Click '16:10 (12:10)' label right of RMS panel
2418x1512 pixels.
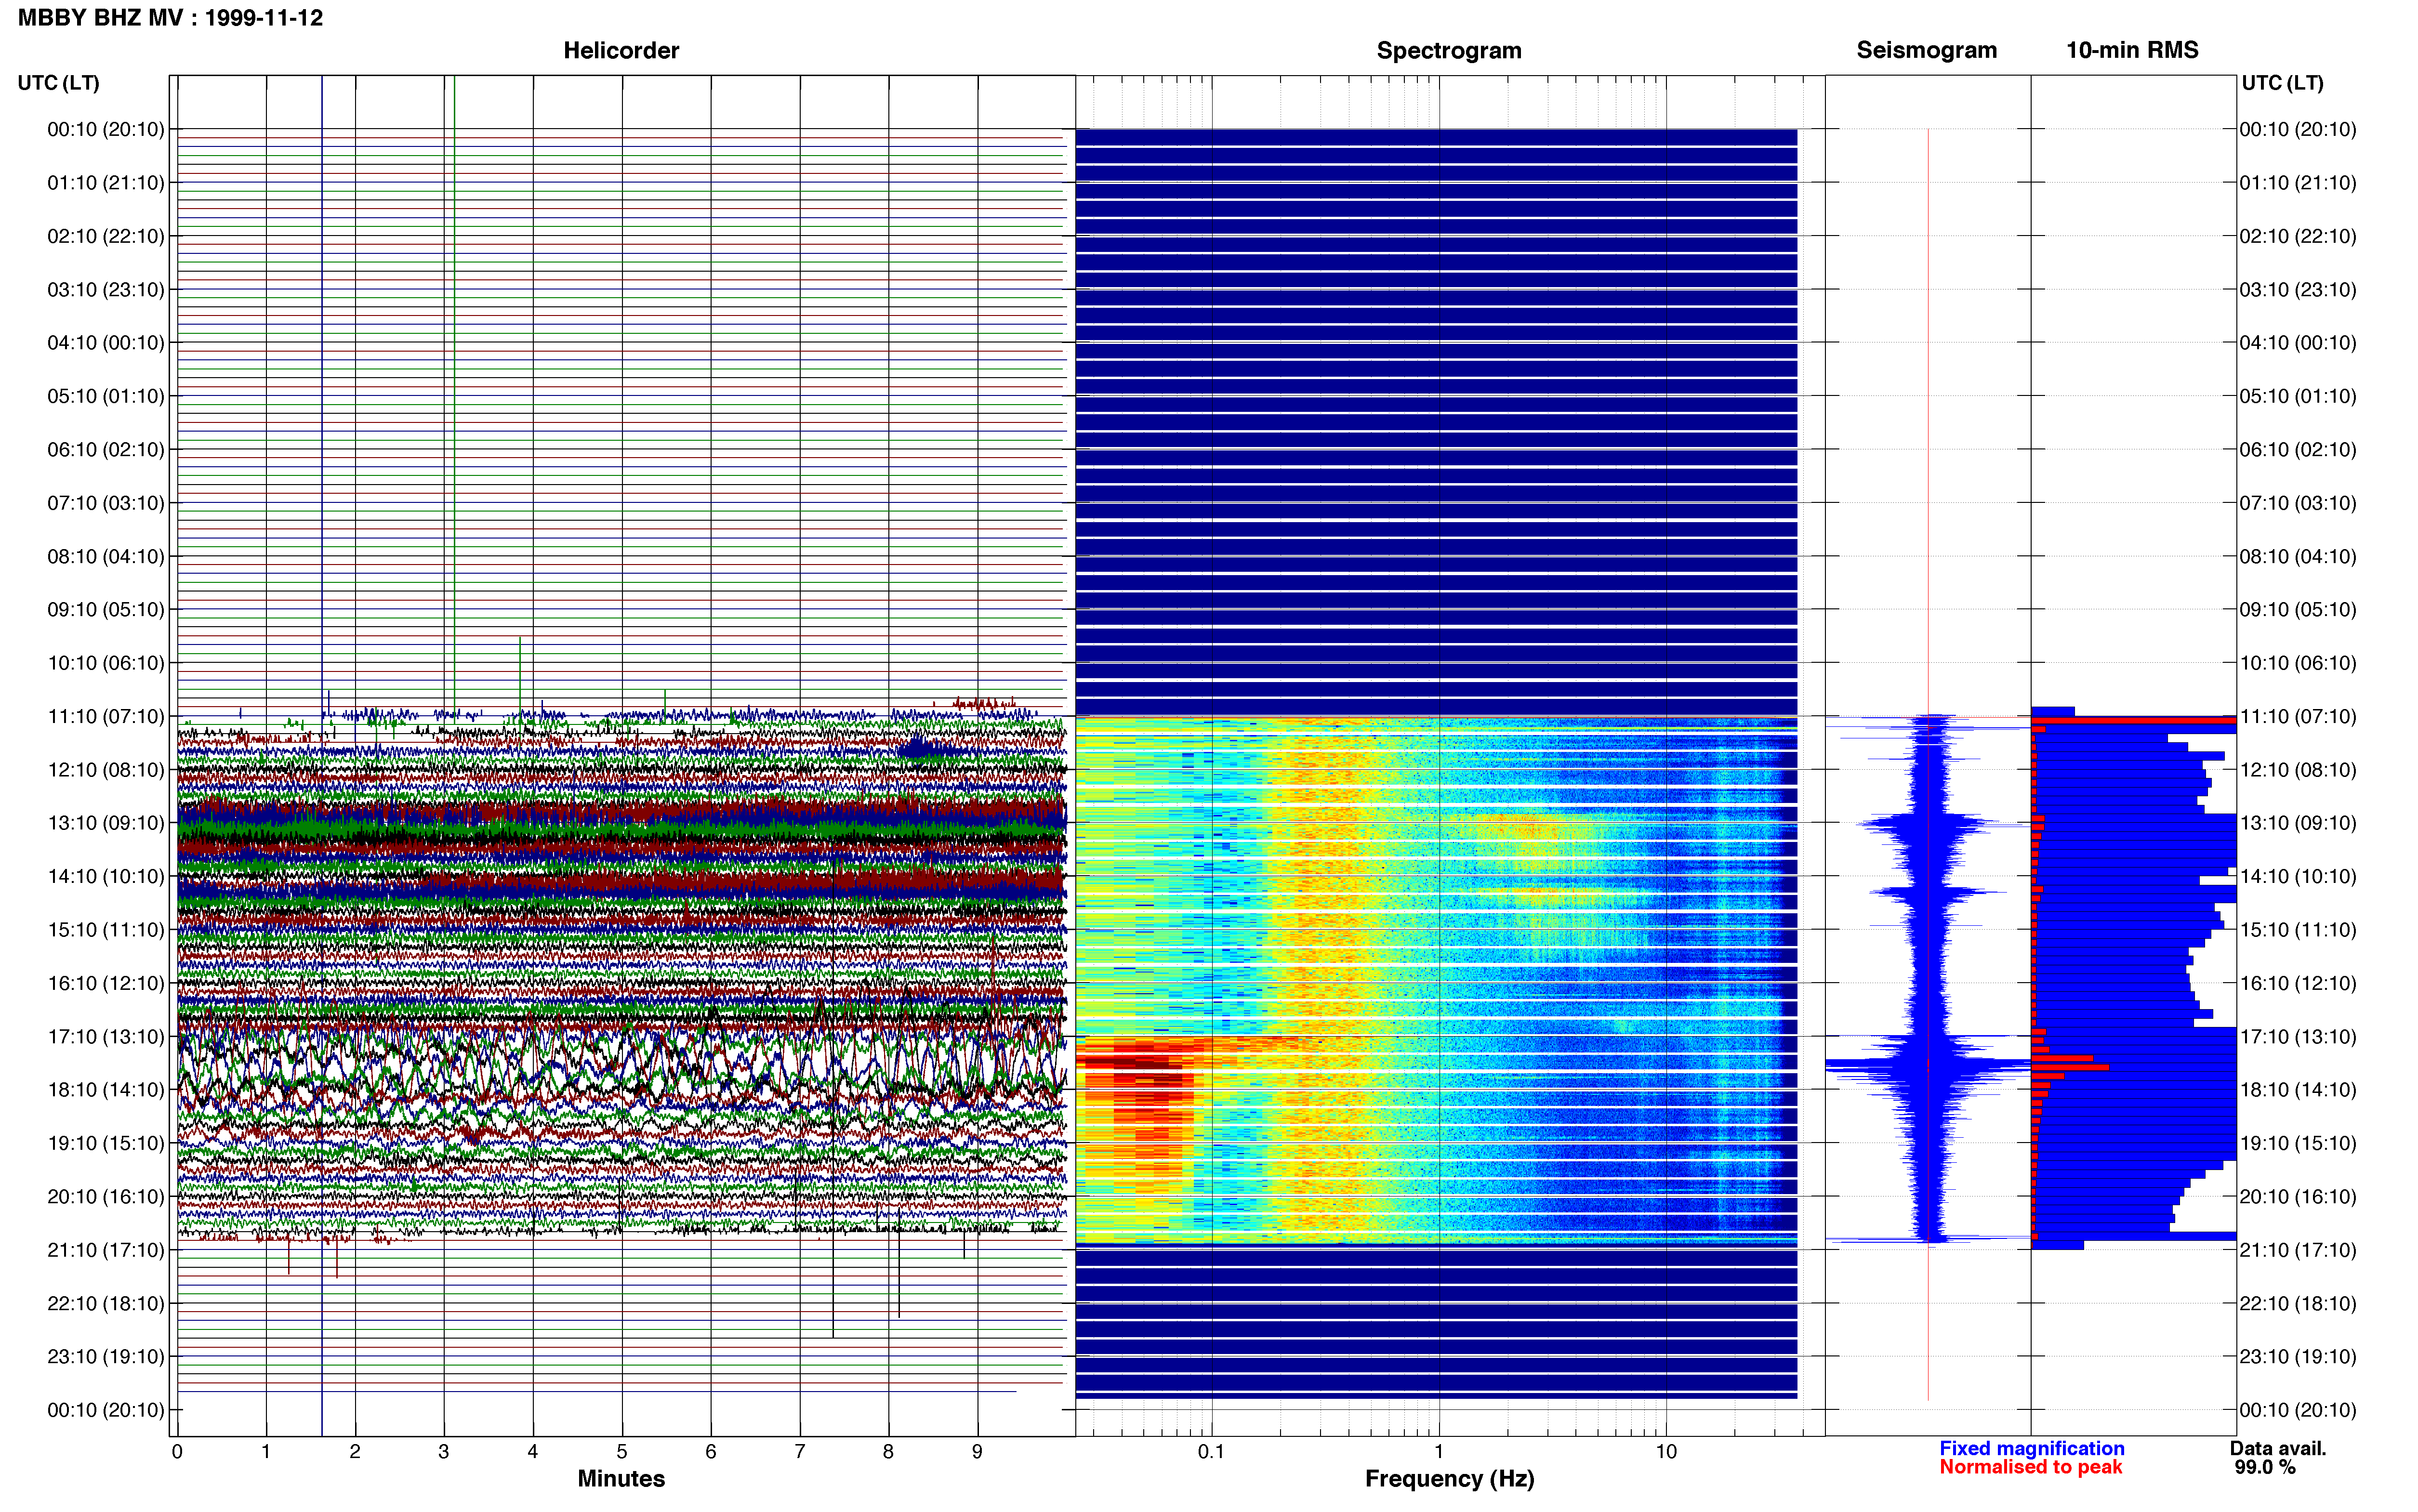pyautogui.click(x=2298, y=983)
